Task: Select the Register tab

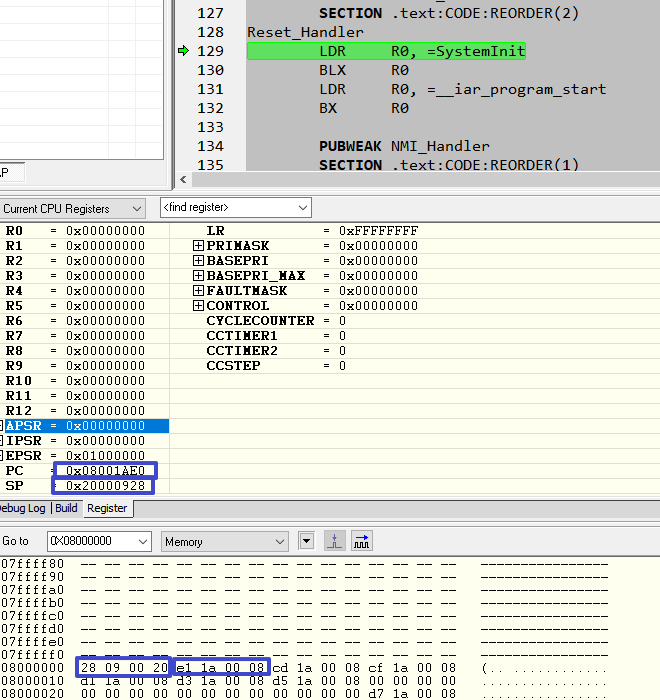Action: click(107, 508)
